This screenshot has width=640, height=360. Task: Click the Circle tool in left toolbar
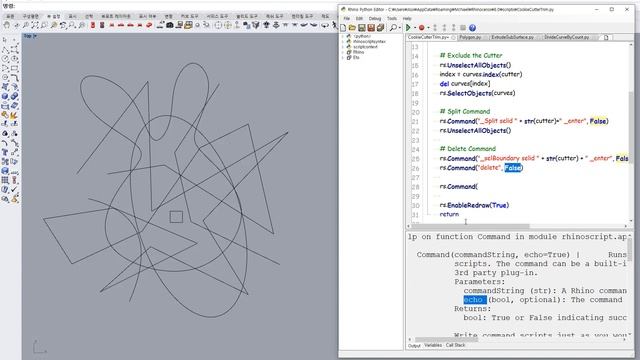coord(5,59)
